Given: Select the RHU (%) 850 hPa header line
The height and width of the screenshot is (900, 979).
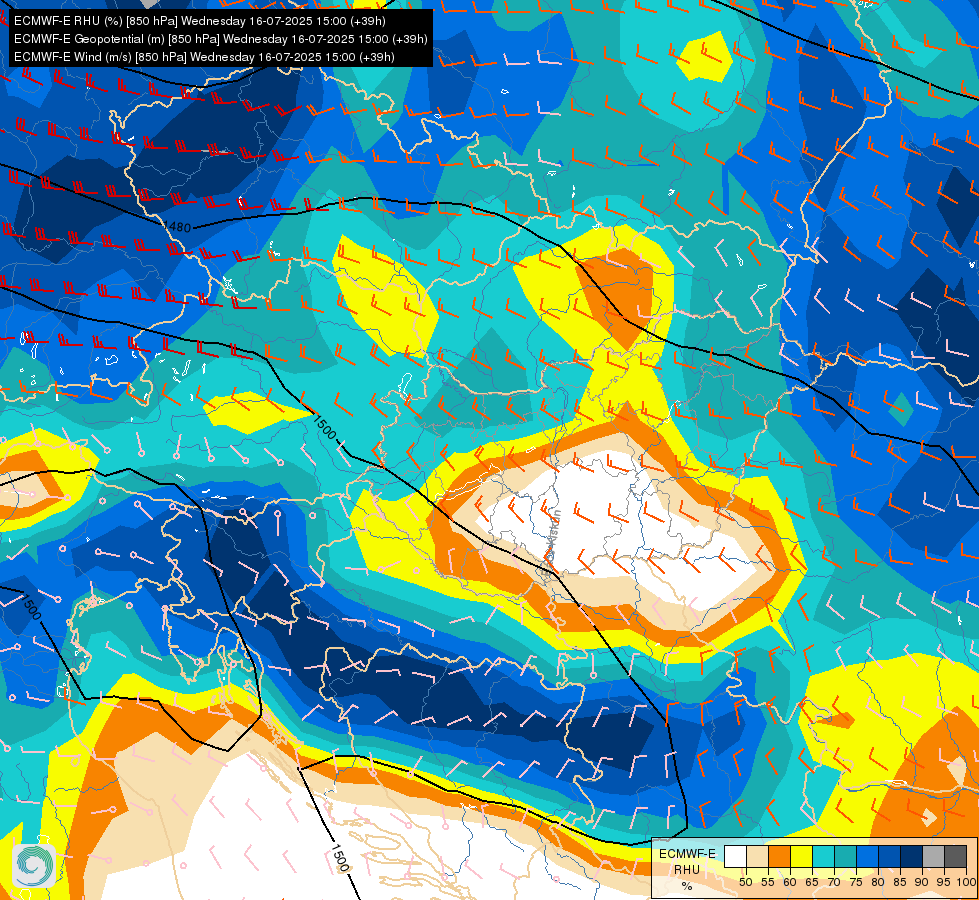Looking at the screenshot, I should pos(200,21).
